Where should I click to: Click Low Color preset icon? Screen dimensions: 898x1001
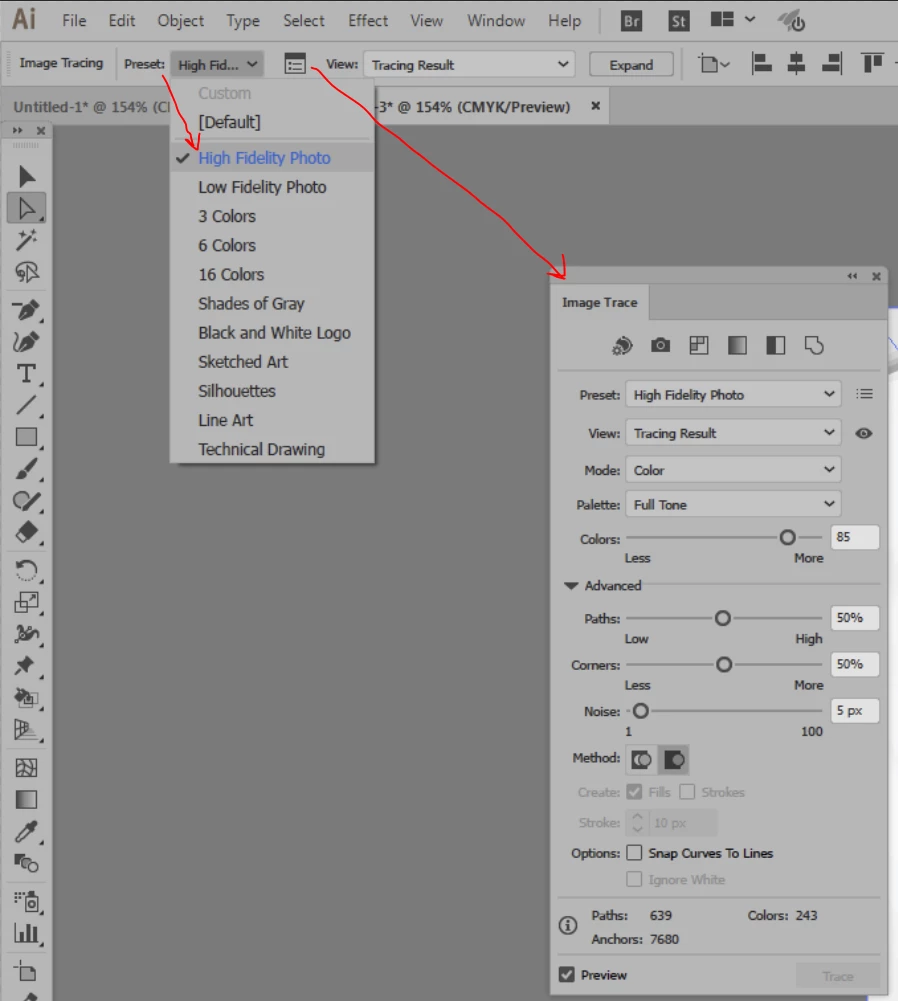(x=699, y=346)
